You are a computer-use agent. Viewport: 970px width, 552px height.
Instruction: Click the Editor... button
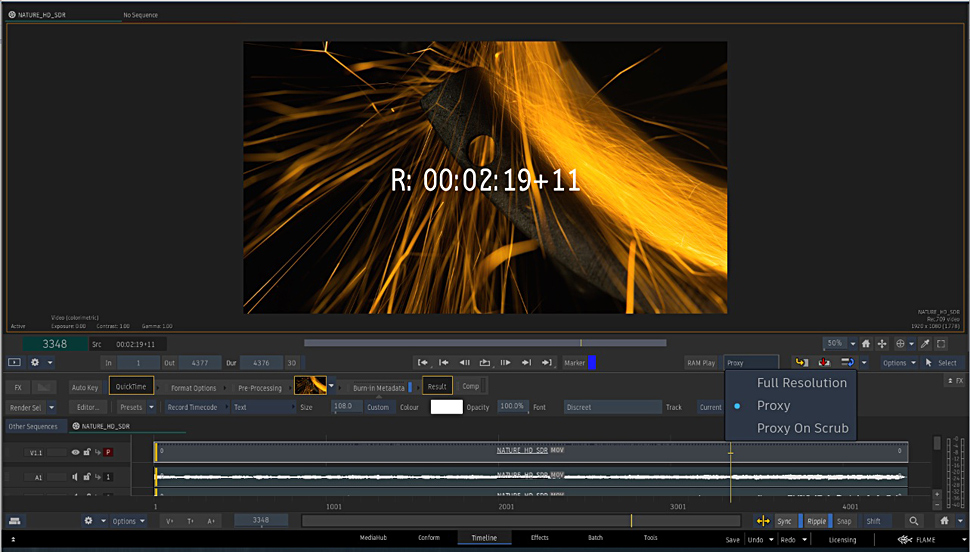89,407
